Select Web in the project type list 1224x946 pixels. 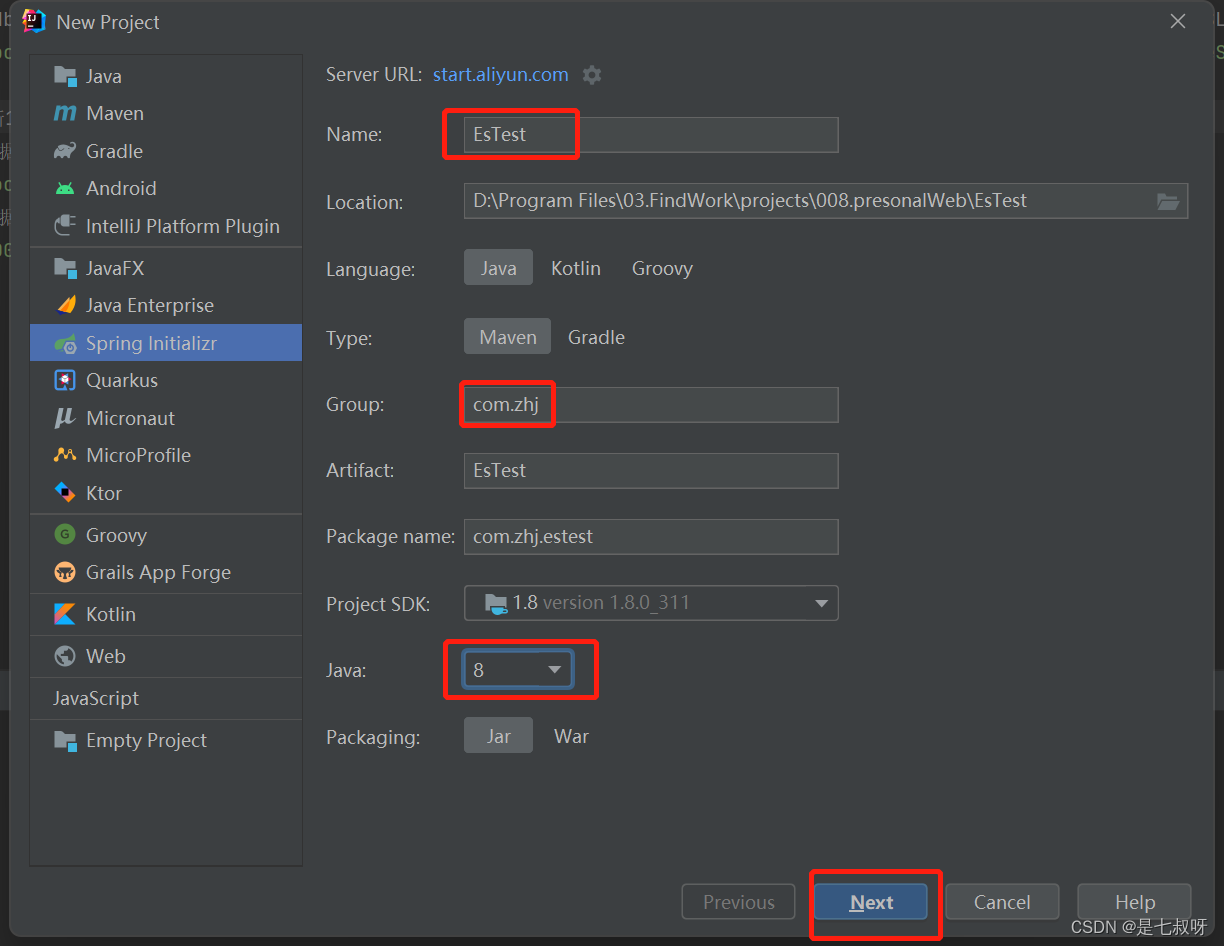[x=166, y=656]
